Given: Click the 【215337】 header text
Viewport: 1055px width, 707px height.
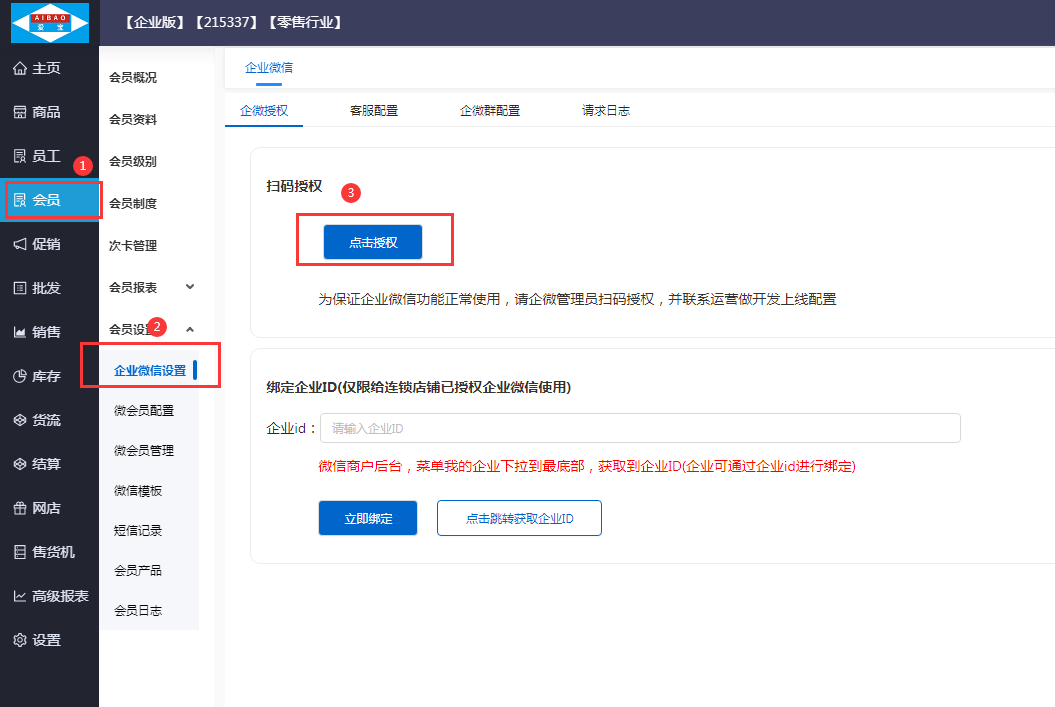Looking at the screenshot, I should pos(227,22).
